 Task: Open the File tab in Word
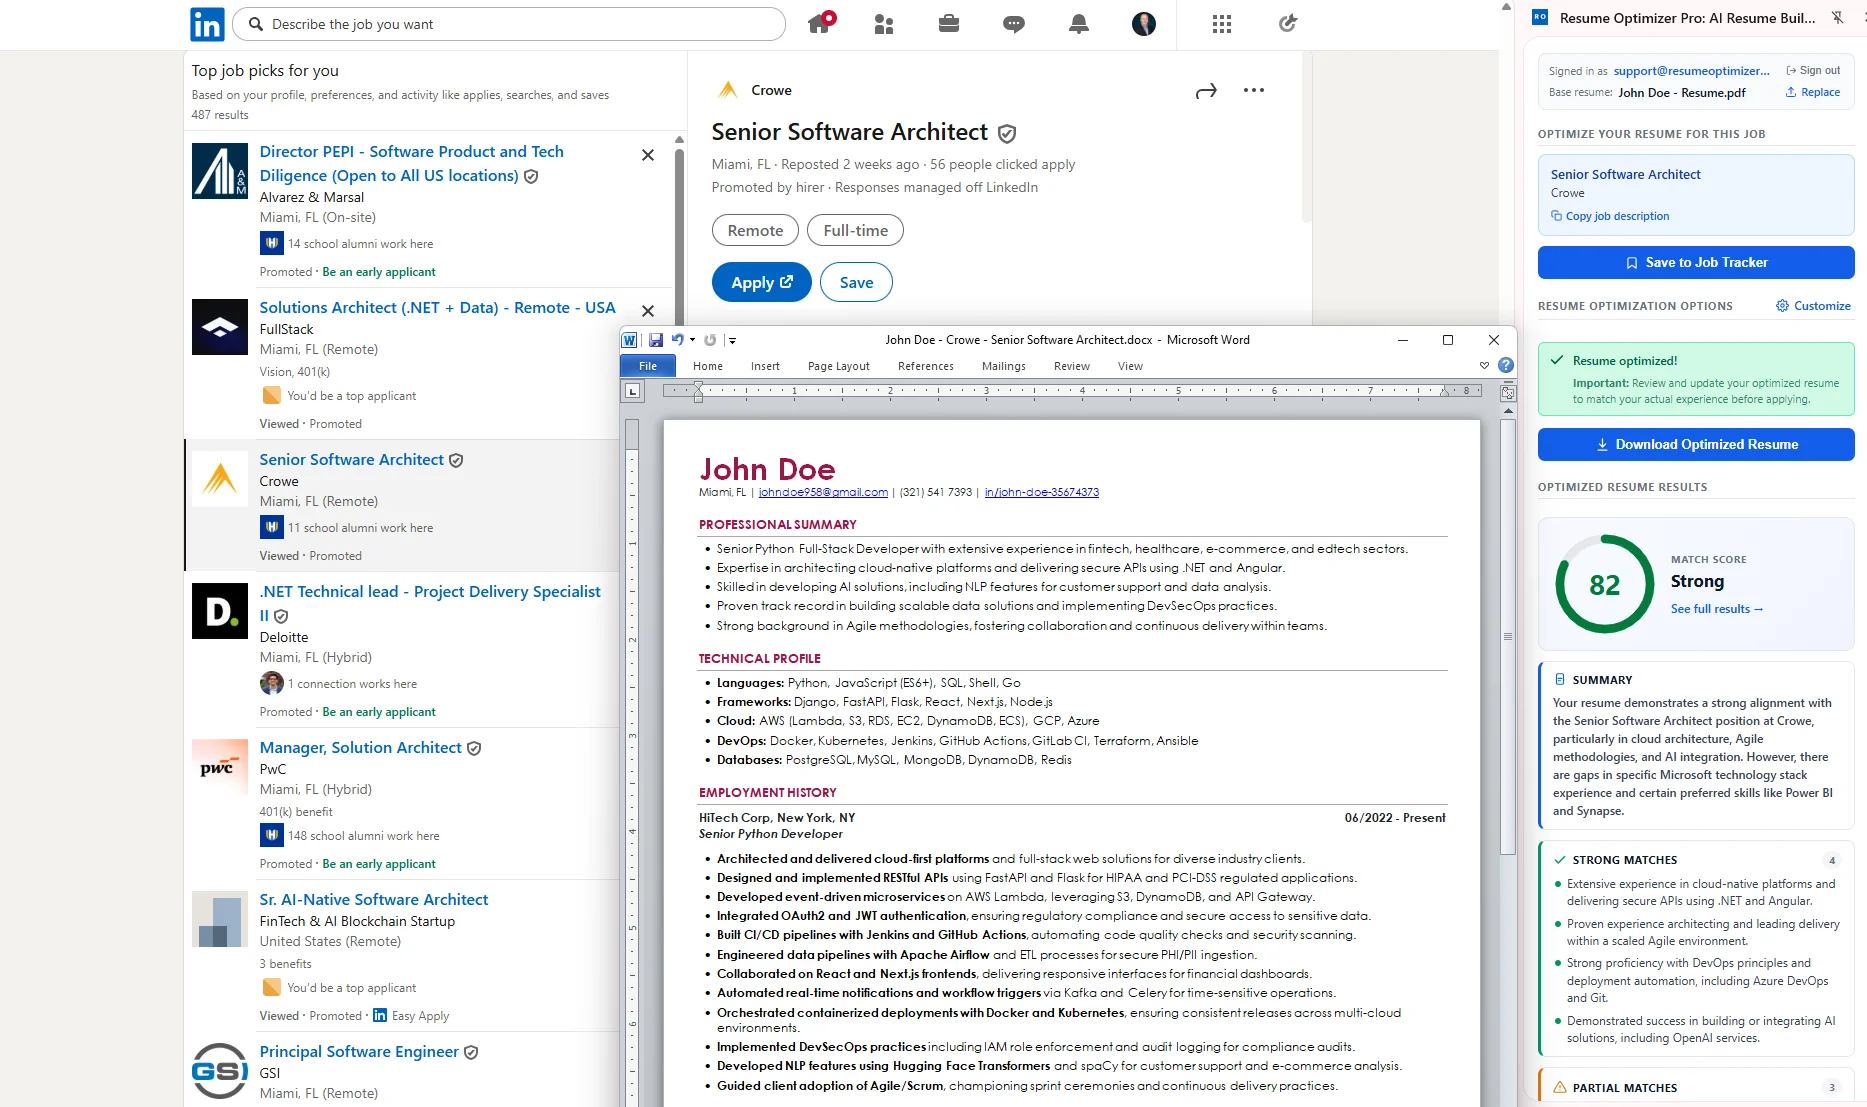[648, 366]
